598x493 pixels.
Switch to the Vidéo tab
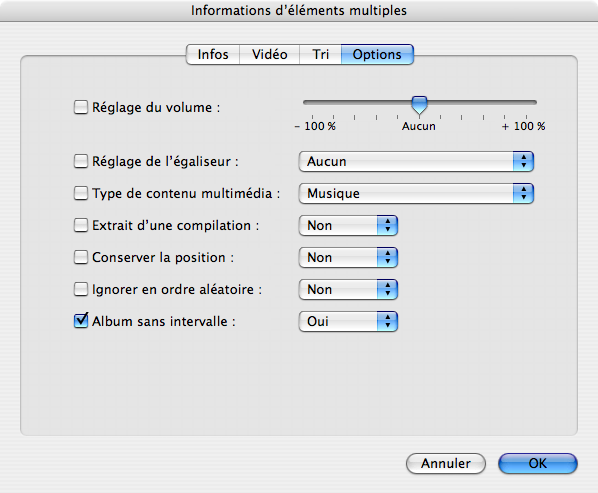[x=269, y=55]
